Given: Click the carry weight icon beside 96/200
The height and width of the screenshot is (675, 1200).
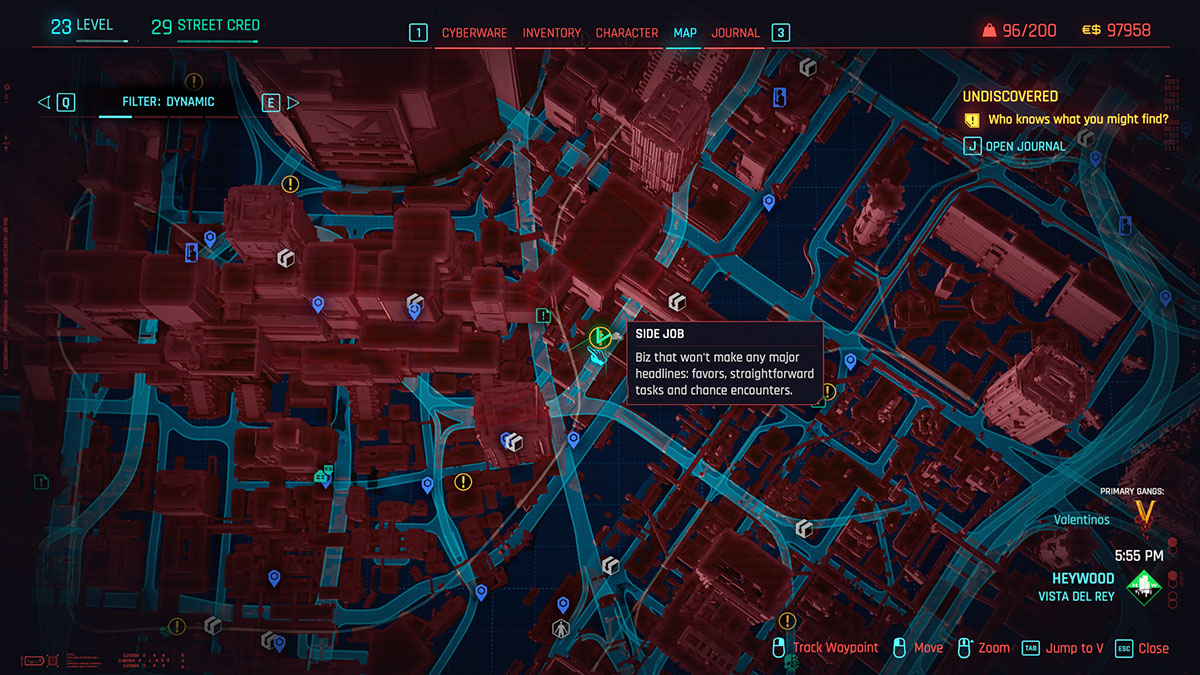Looking at the screenshot, I should [988, 31].
